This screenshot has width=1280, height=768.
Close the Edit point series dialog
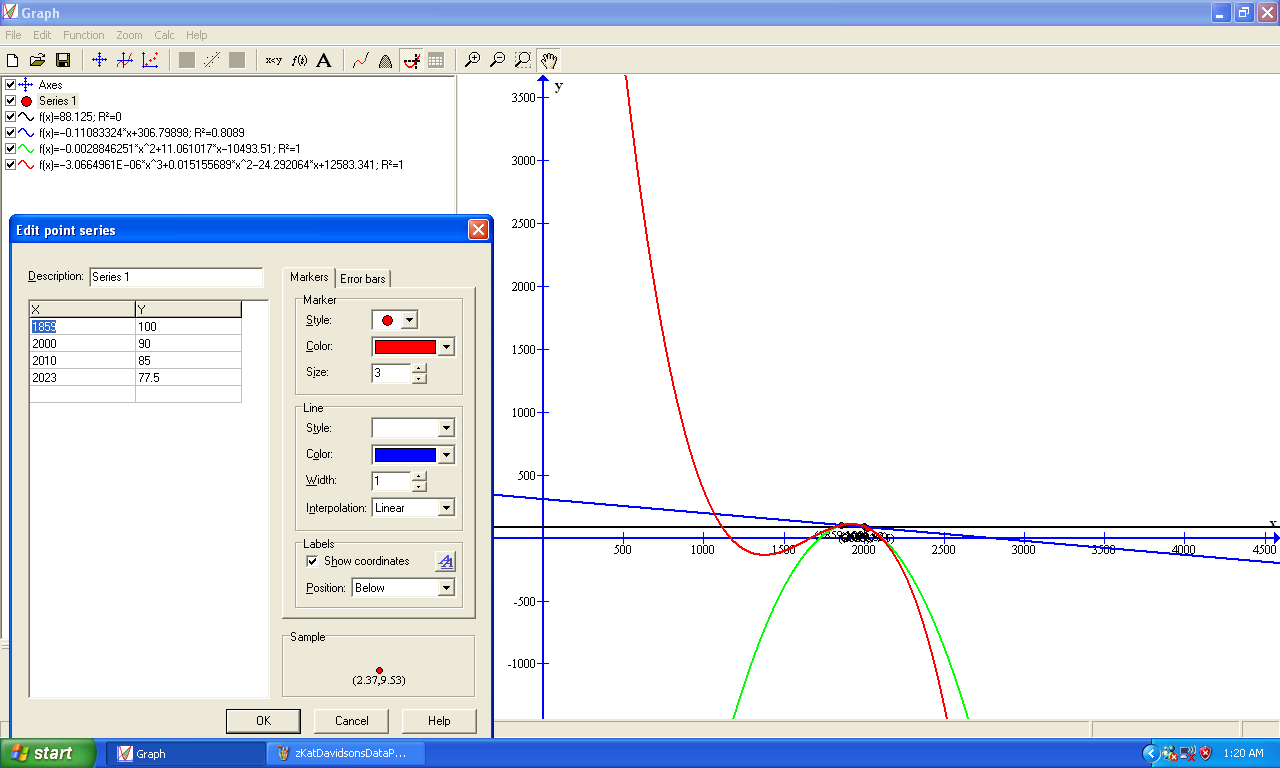(x=478, y=230)
